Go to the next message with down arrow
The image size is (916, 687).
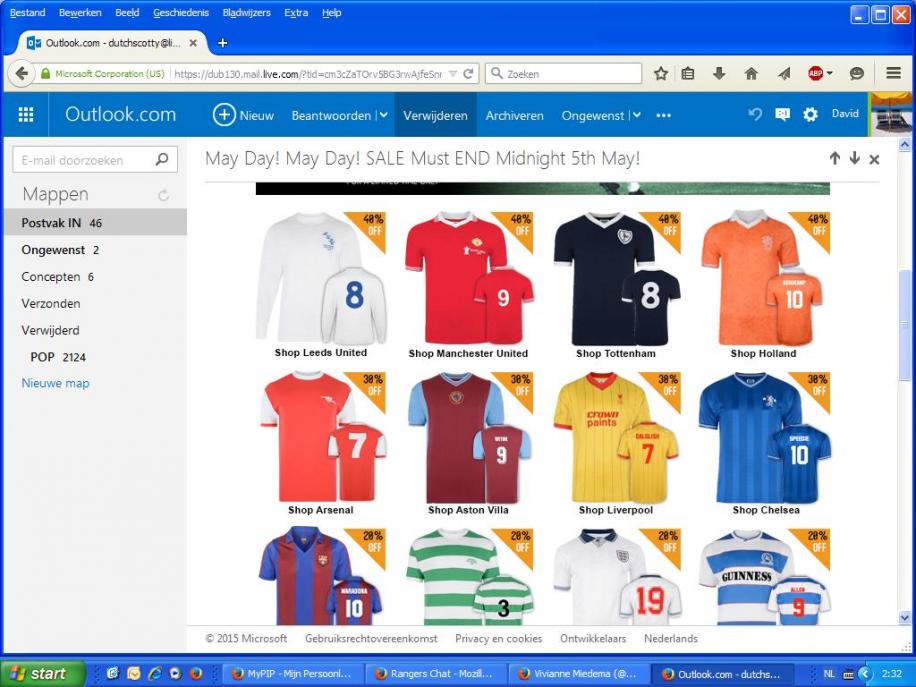pos(854,159)
